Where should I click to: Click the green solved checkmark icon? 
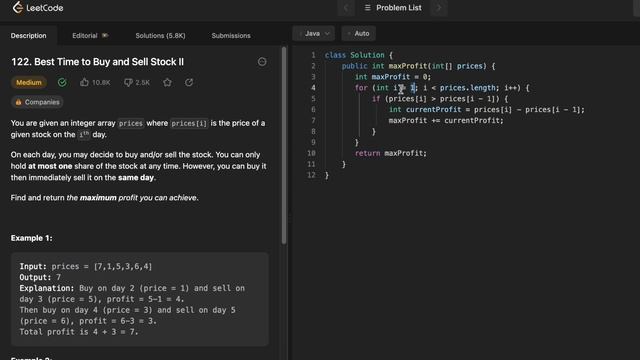point(62,82)
